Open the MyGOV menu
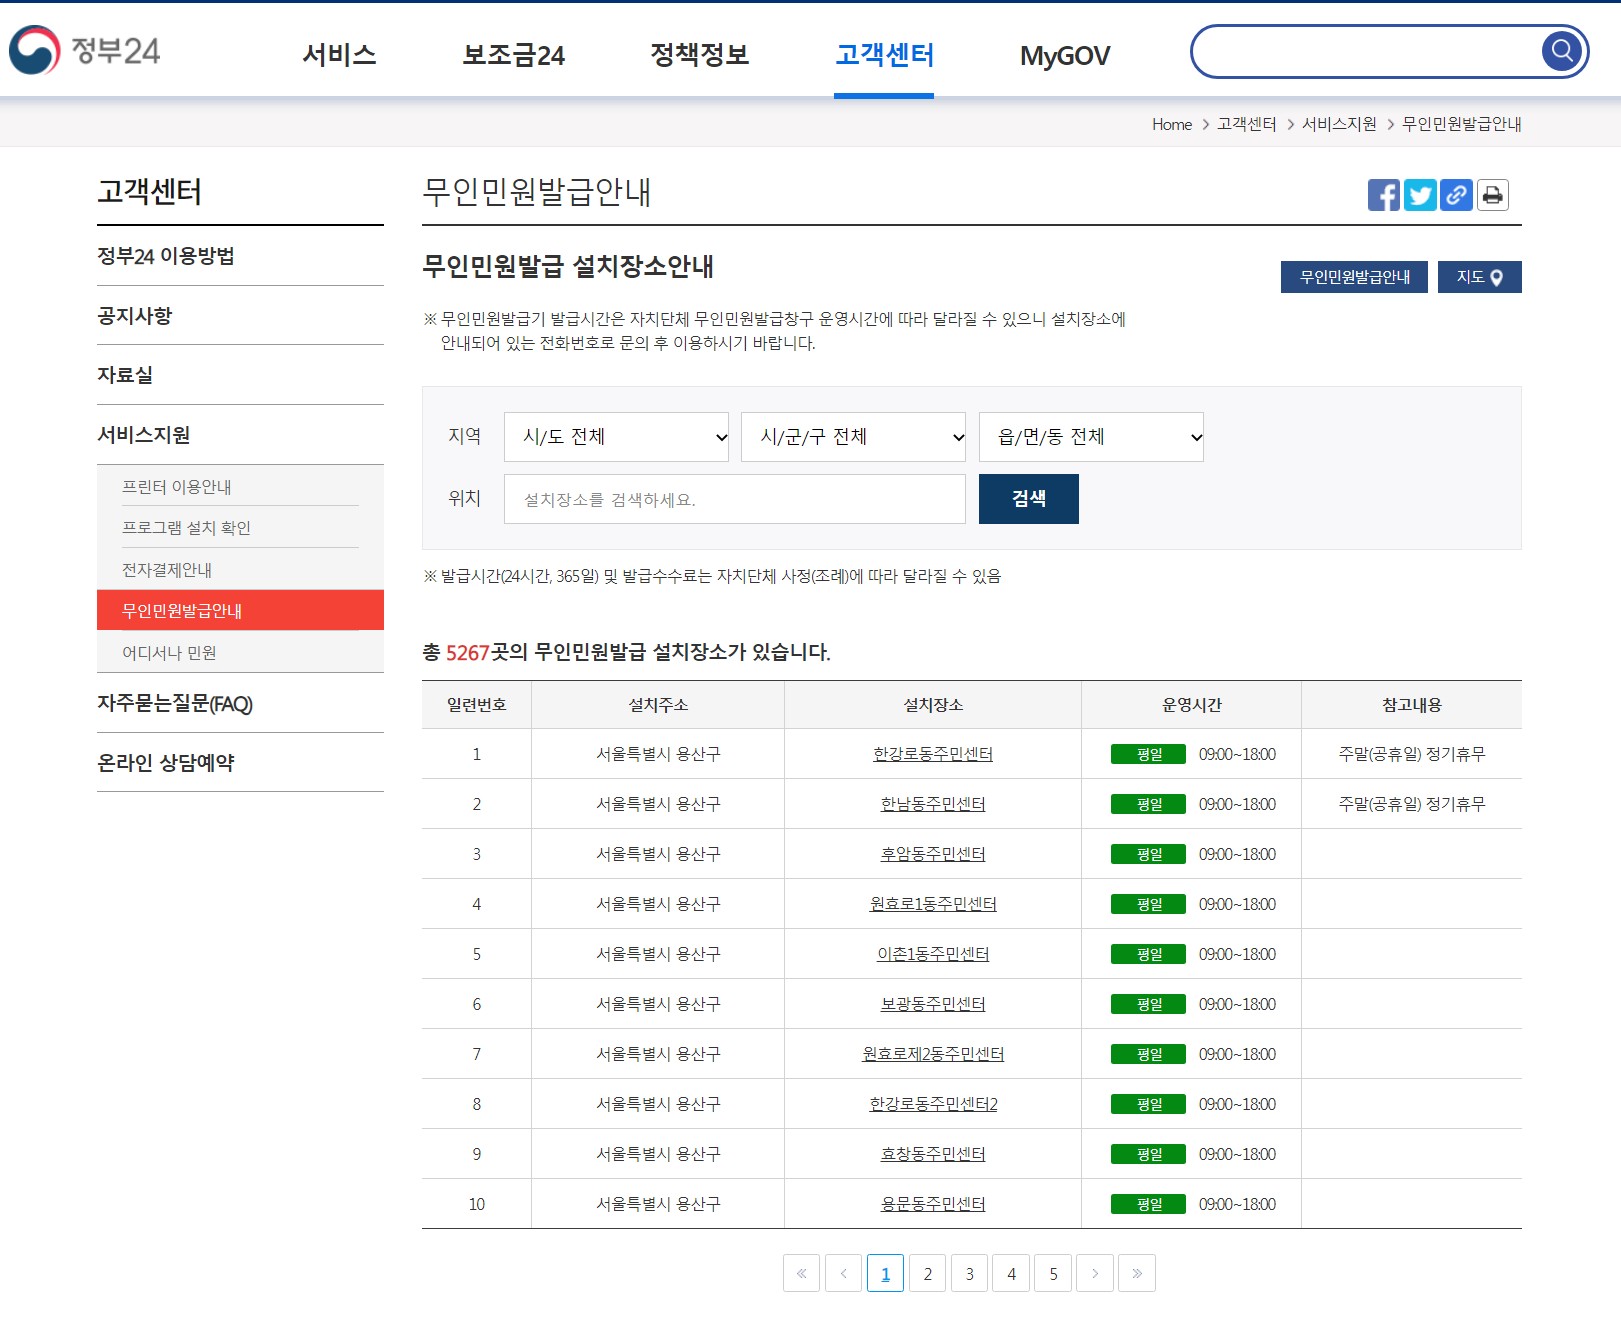Viewport: 1621px width, 1330px height. 1063,56
